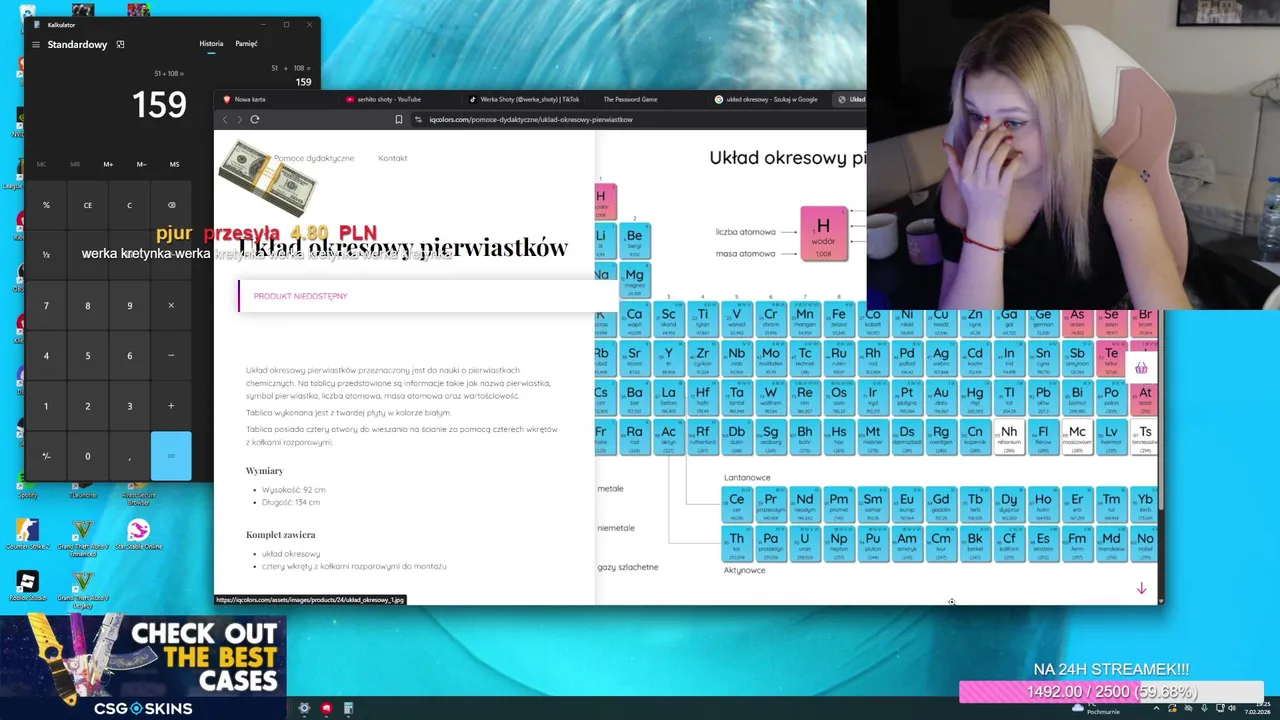Click the CE clear entry key
1280x720 pixels.
pyautogui.click(x=87, y=205)
